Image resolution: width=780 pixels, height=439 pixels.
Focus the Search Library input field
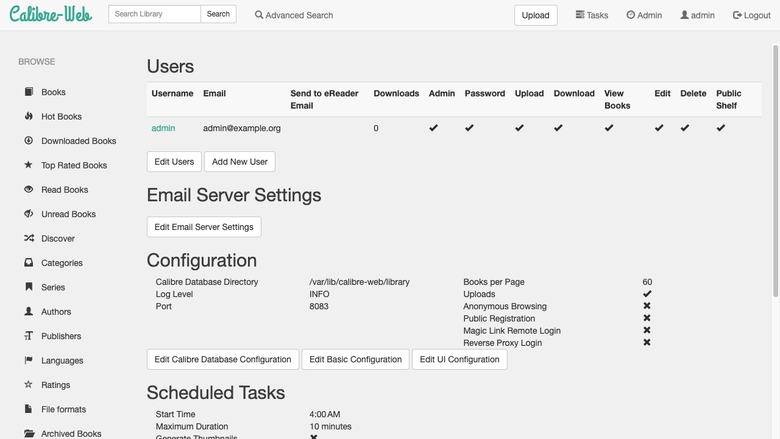click(155, 14)
